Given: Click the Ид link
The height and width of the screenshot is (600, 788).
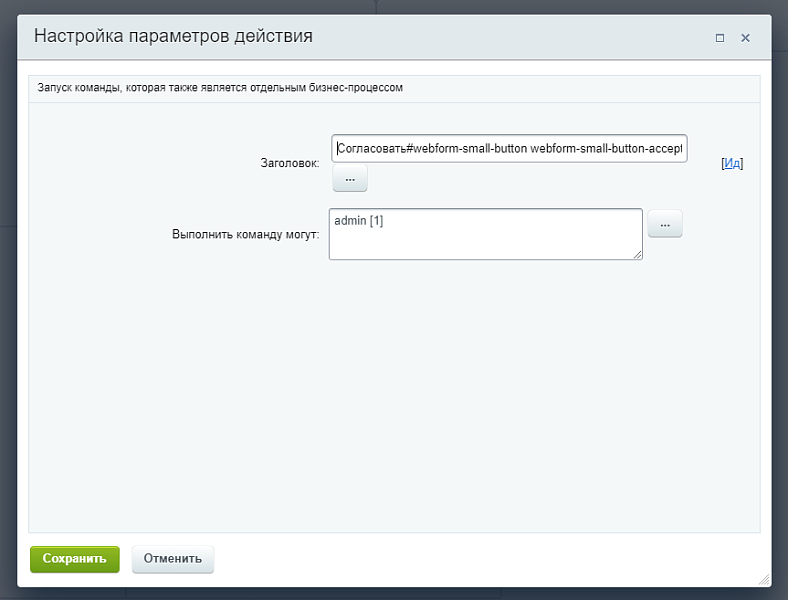Looking at the screenshot, I should coord(732,163).
